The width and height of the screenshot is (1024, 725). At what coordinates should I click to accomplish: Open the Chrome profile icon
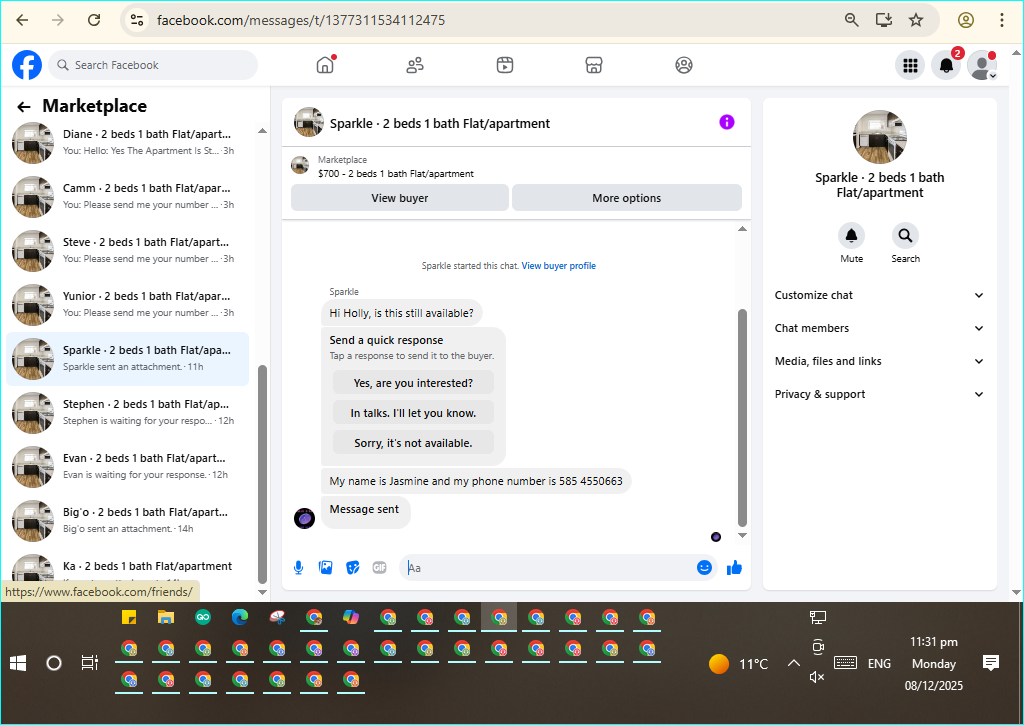(966, 20)
